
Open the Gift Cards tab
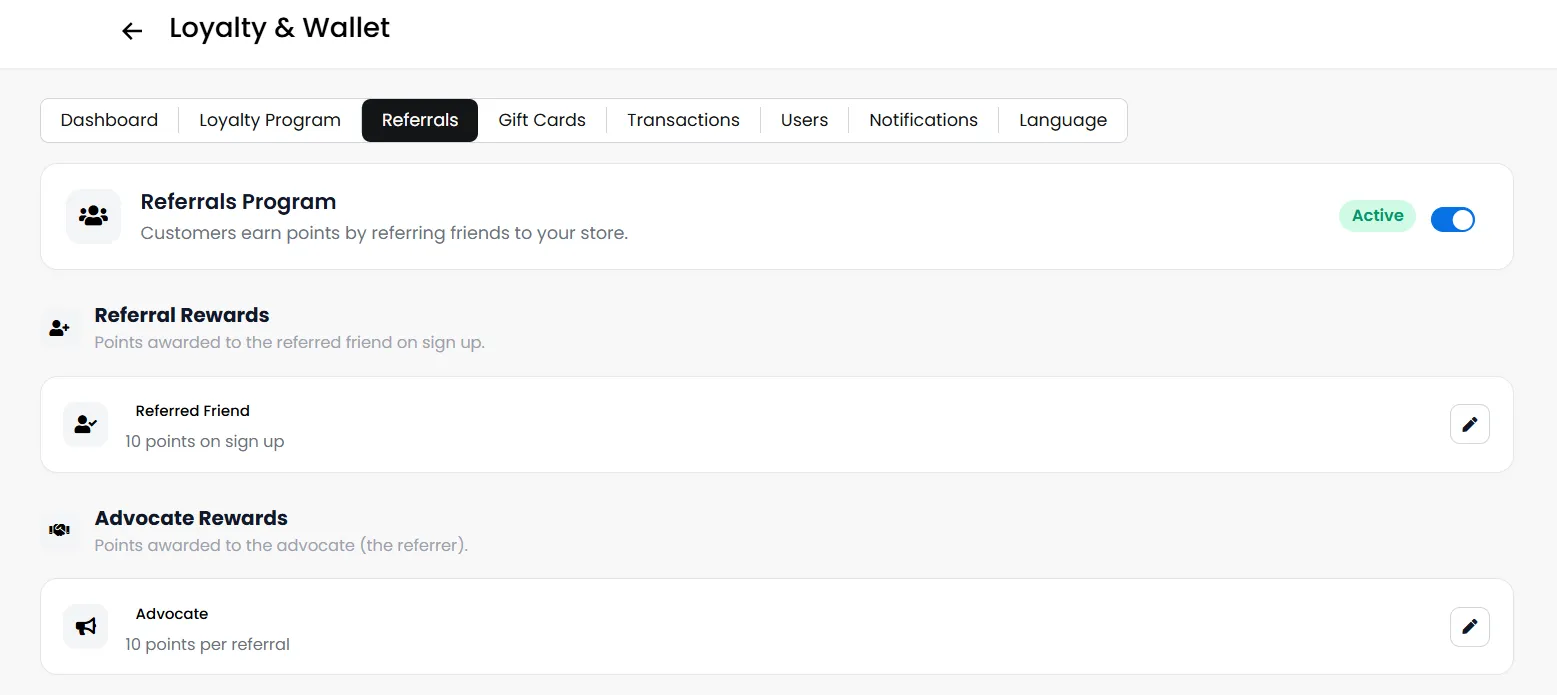(542, 120)
